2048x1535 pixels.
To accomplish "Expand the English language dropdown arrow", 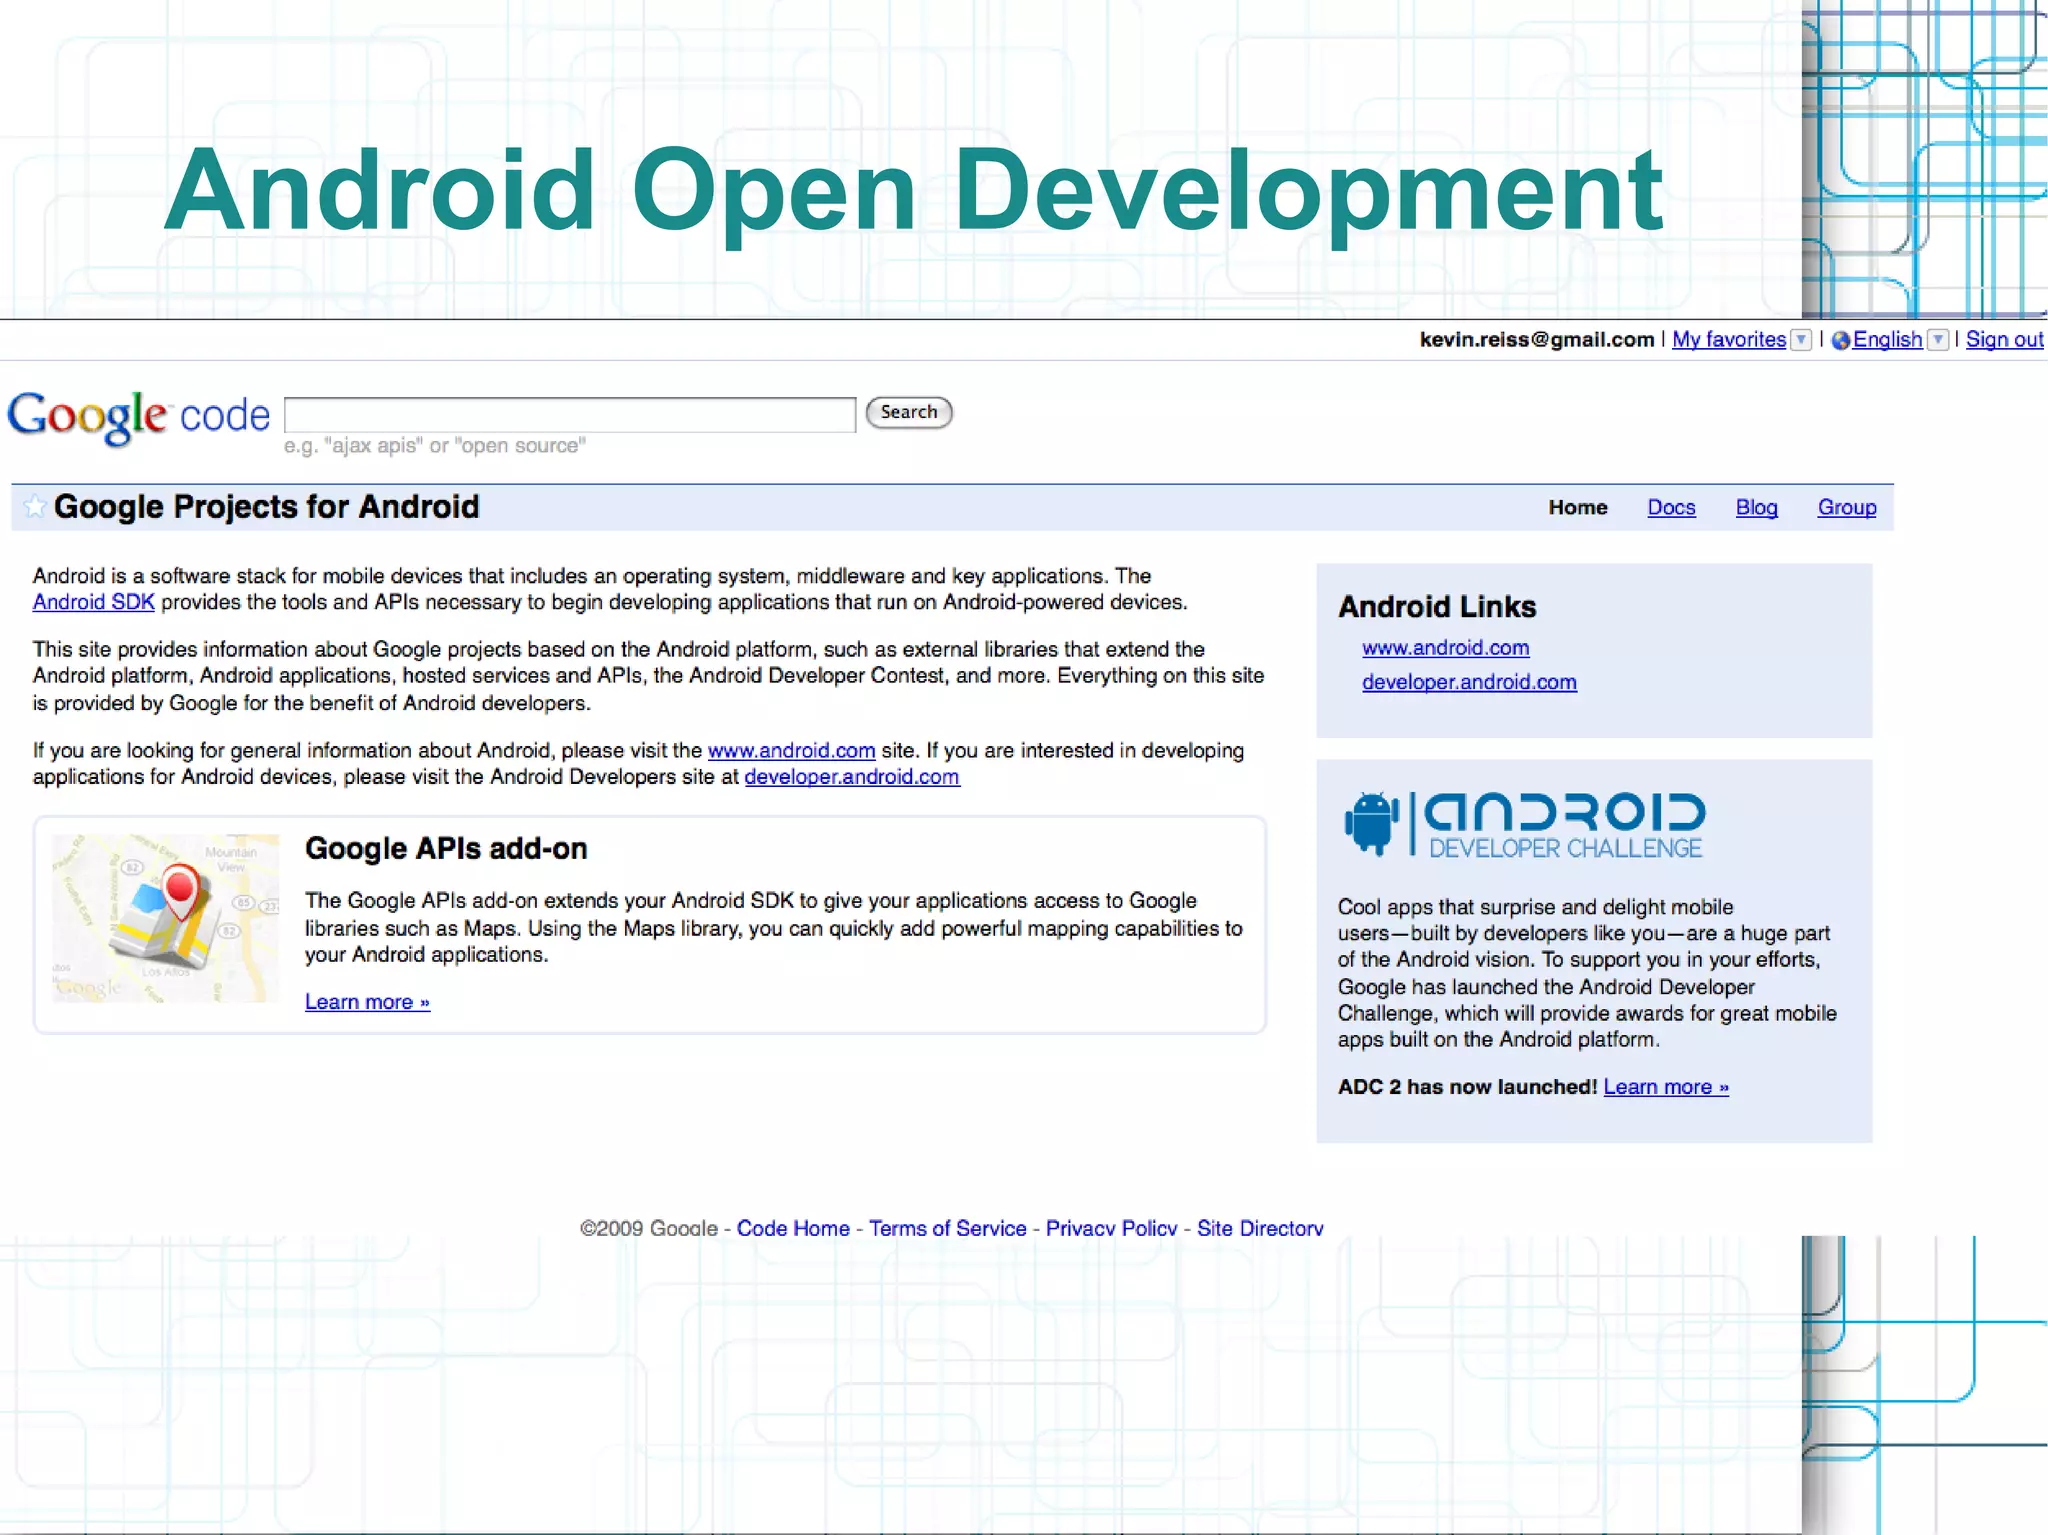I will point(1937,340).
